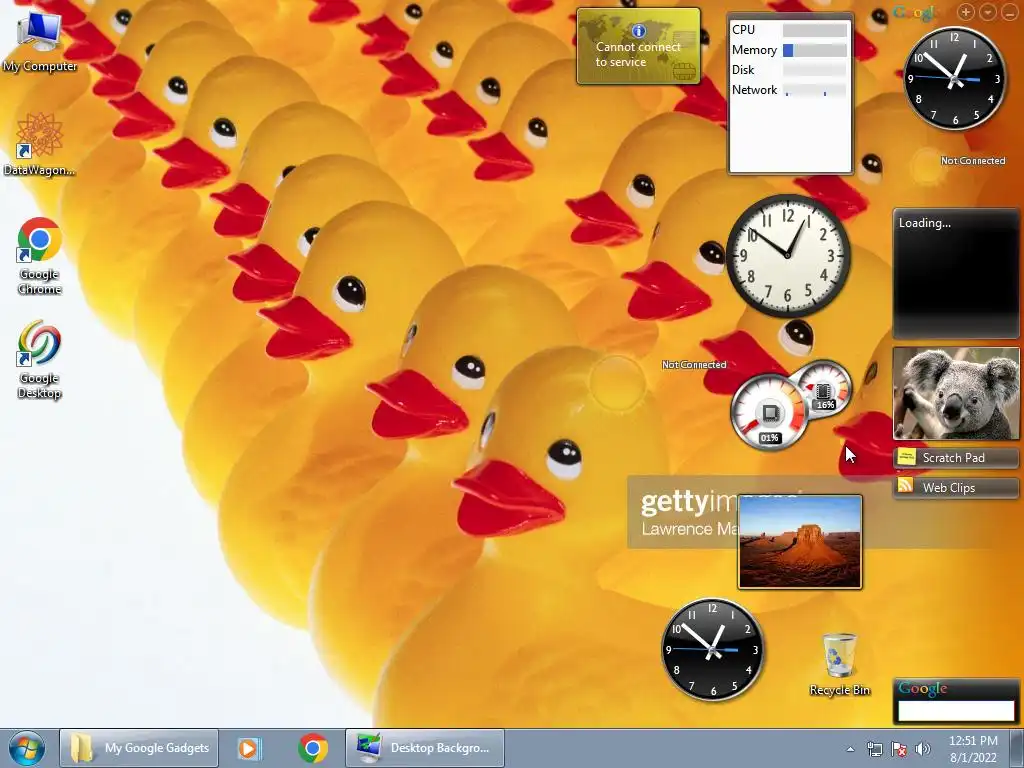The image size is (1024, 768).
Task: Add gadgets with the sidebar plus button
Action: pos(965,12)
